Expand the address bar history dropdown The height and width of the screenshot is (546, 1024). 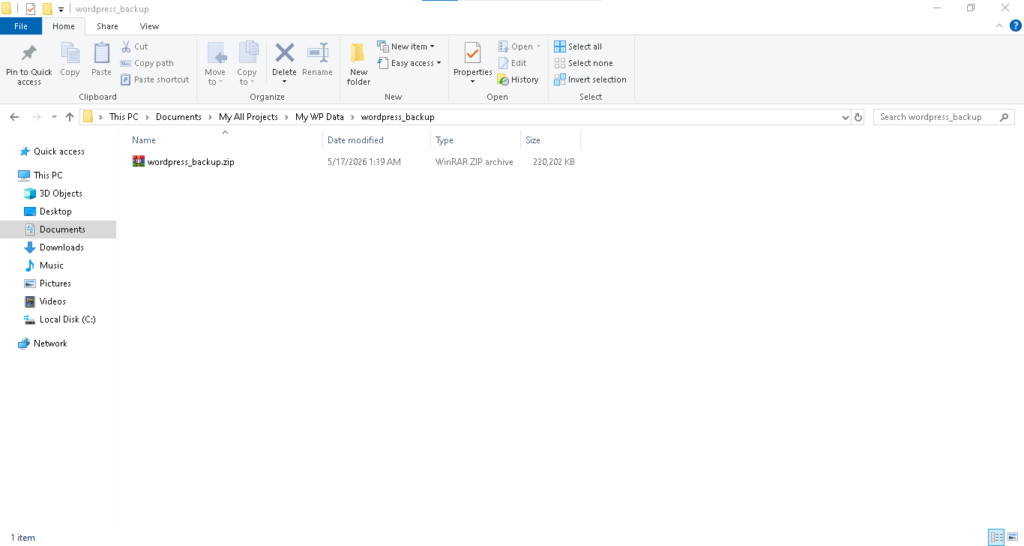pyautogui.click(x=845, y=118)
